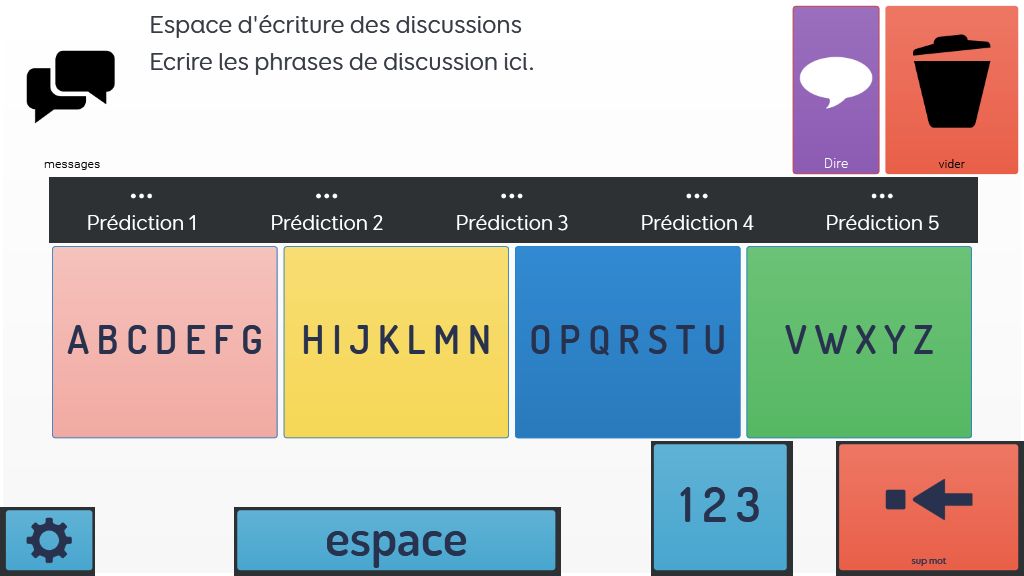
Task: Select the Prédiction 1 suggestion
Action: coord(141,222)
